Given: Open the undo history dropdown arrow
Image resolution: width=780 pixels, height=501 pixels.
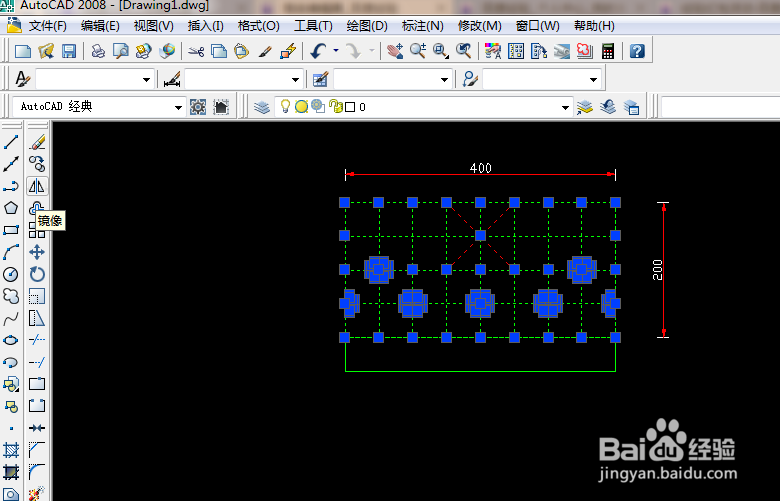Looking at the screenshot, I should coord(336,51).
